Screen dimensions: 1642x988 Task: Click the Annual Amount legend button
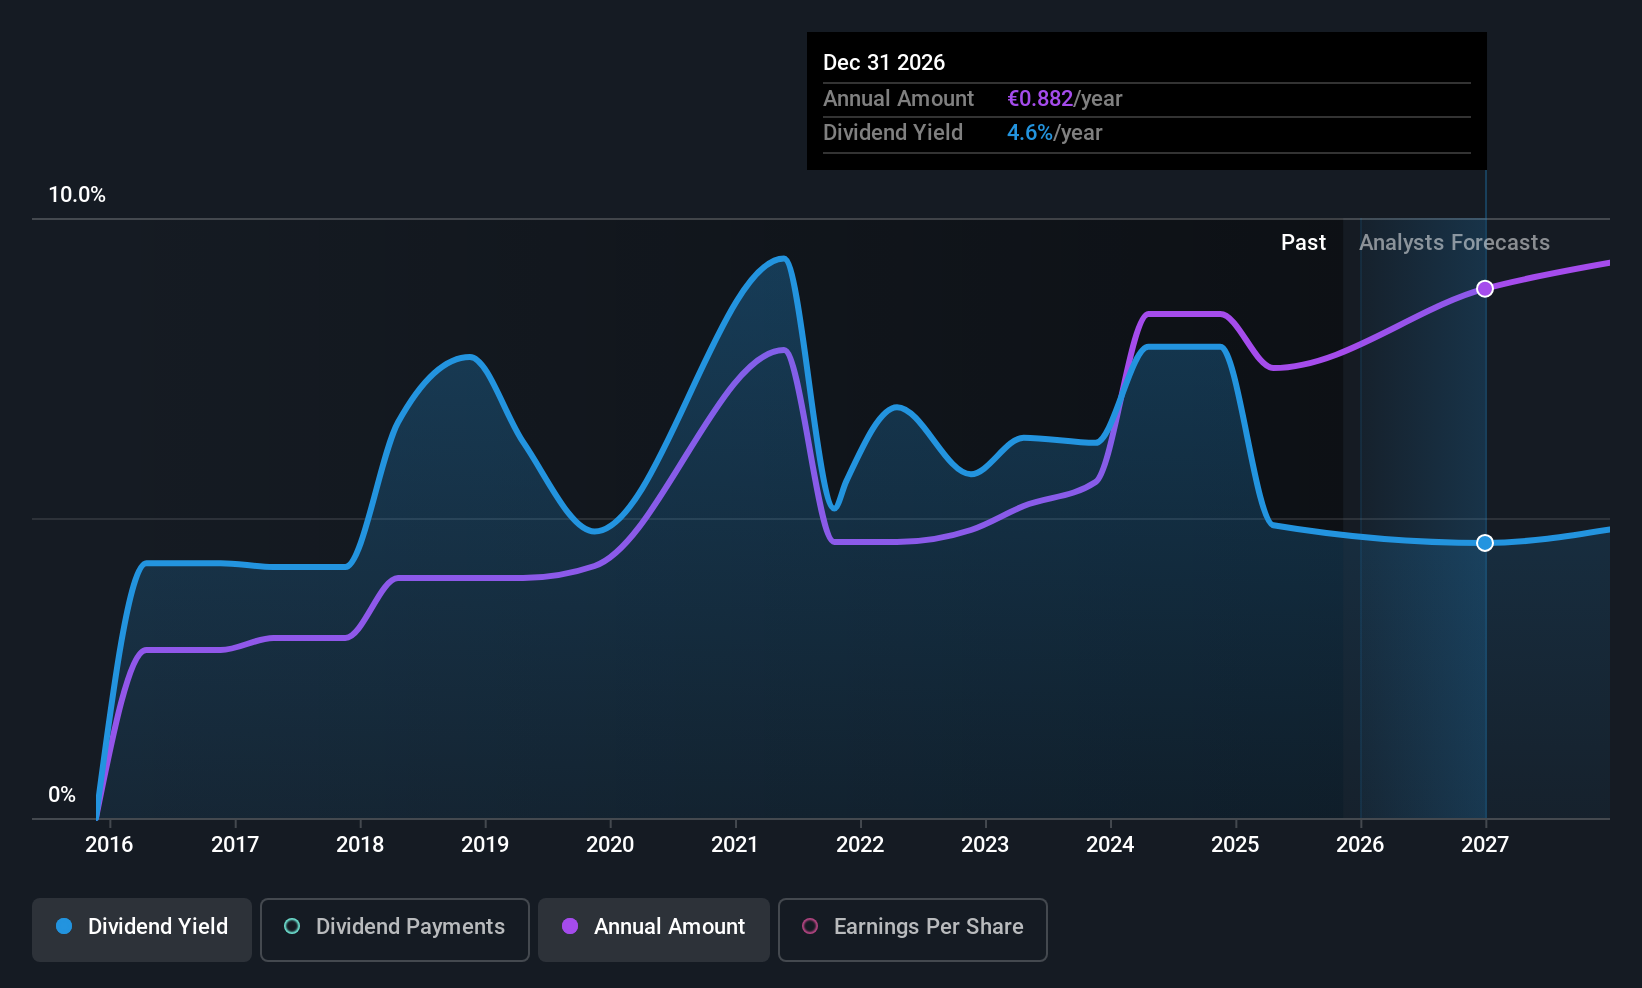point(653,929)
